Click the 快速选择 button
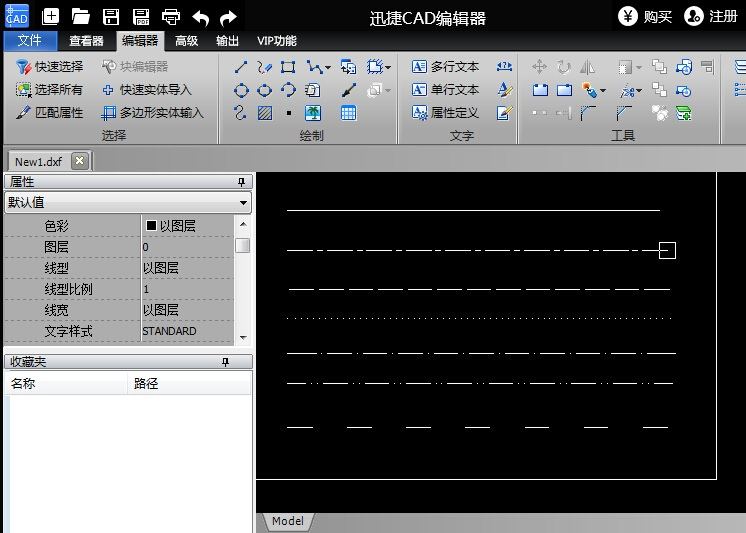746x533 pixels. coord(50,67)
